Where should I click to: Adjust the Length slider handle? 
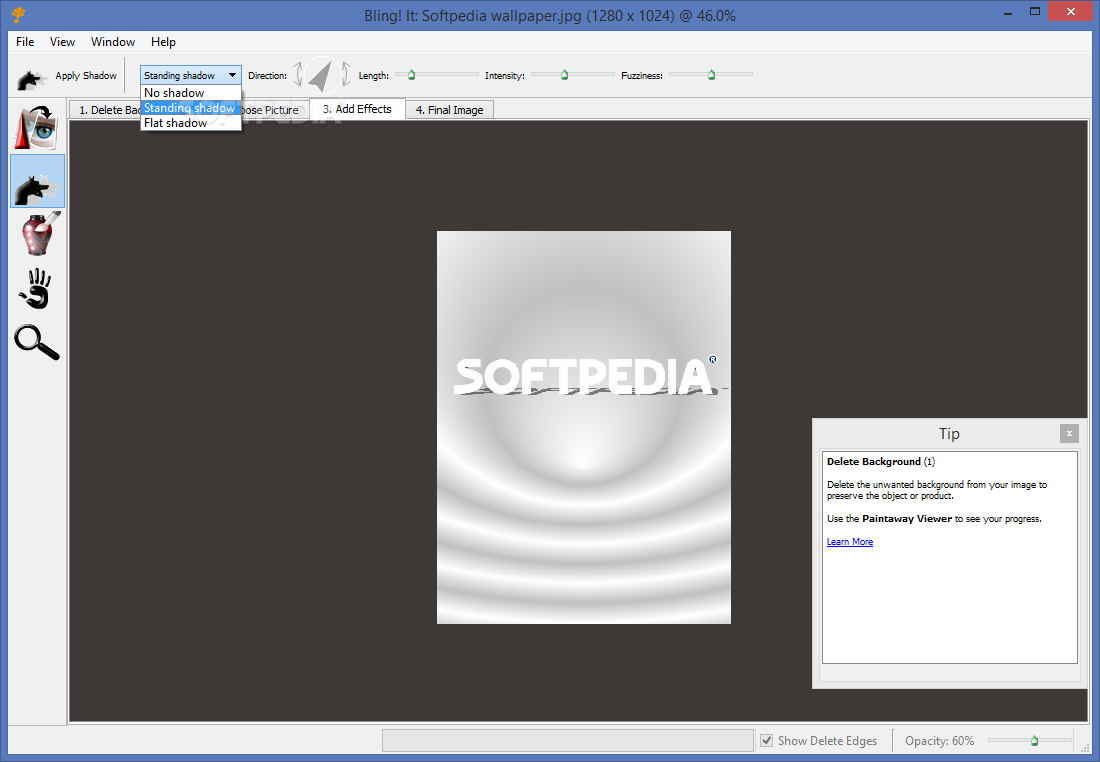[412, 74]
